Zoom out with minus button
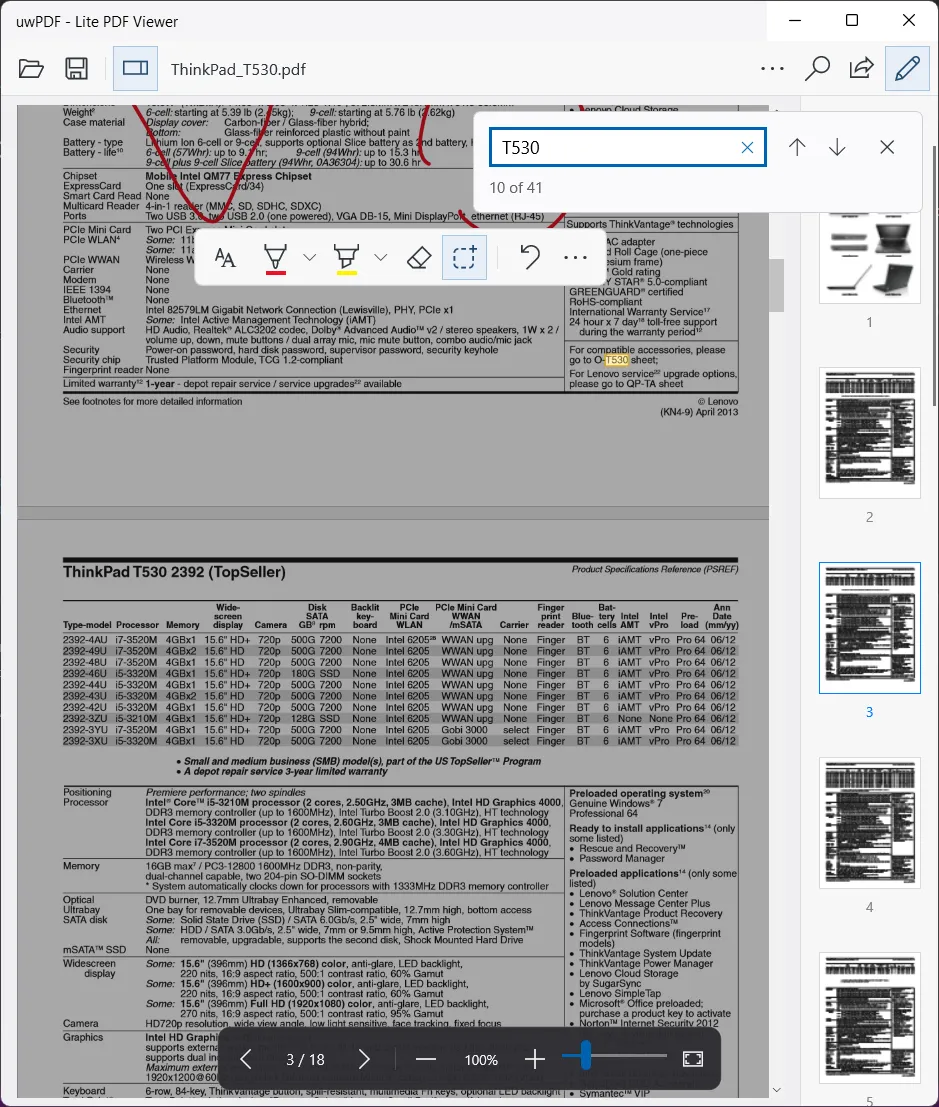The height and width of the screenshot is (1107, 939). coord(426,1059)
